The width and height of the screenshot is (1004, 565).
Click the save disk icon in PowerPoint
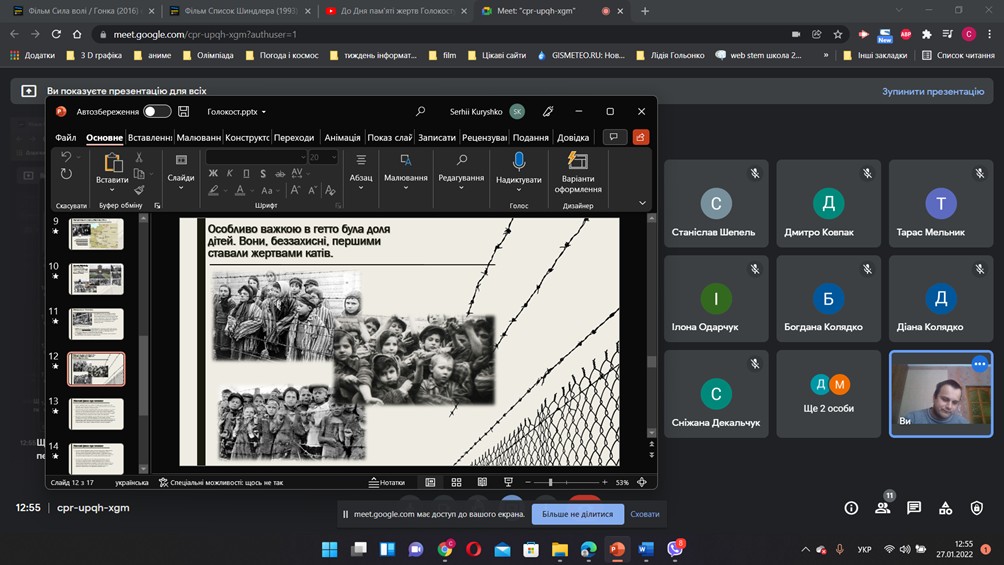[184, 111]
